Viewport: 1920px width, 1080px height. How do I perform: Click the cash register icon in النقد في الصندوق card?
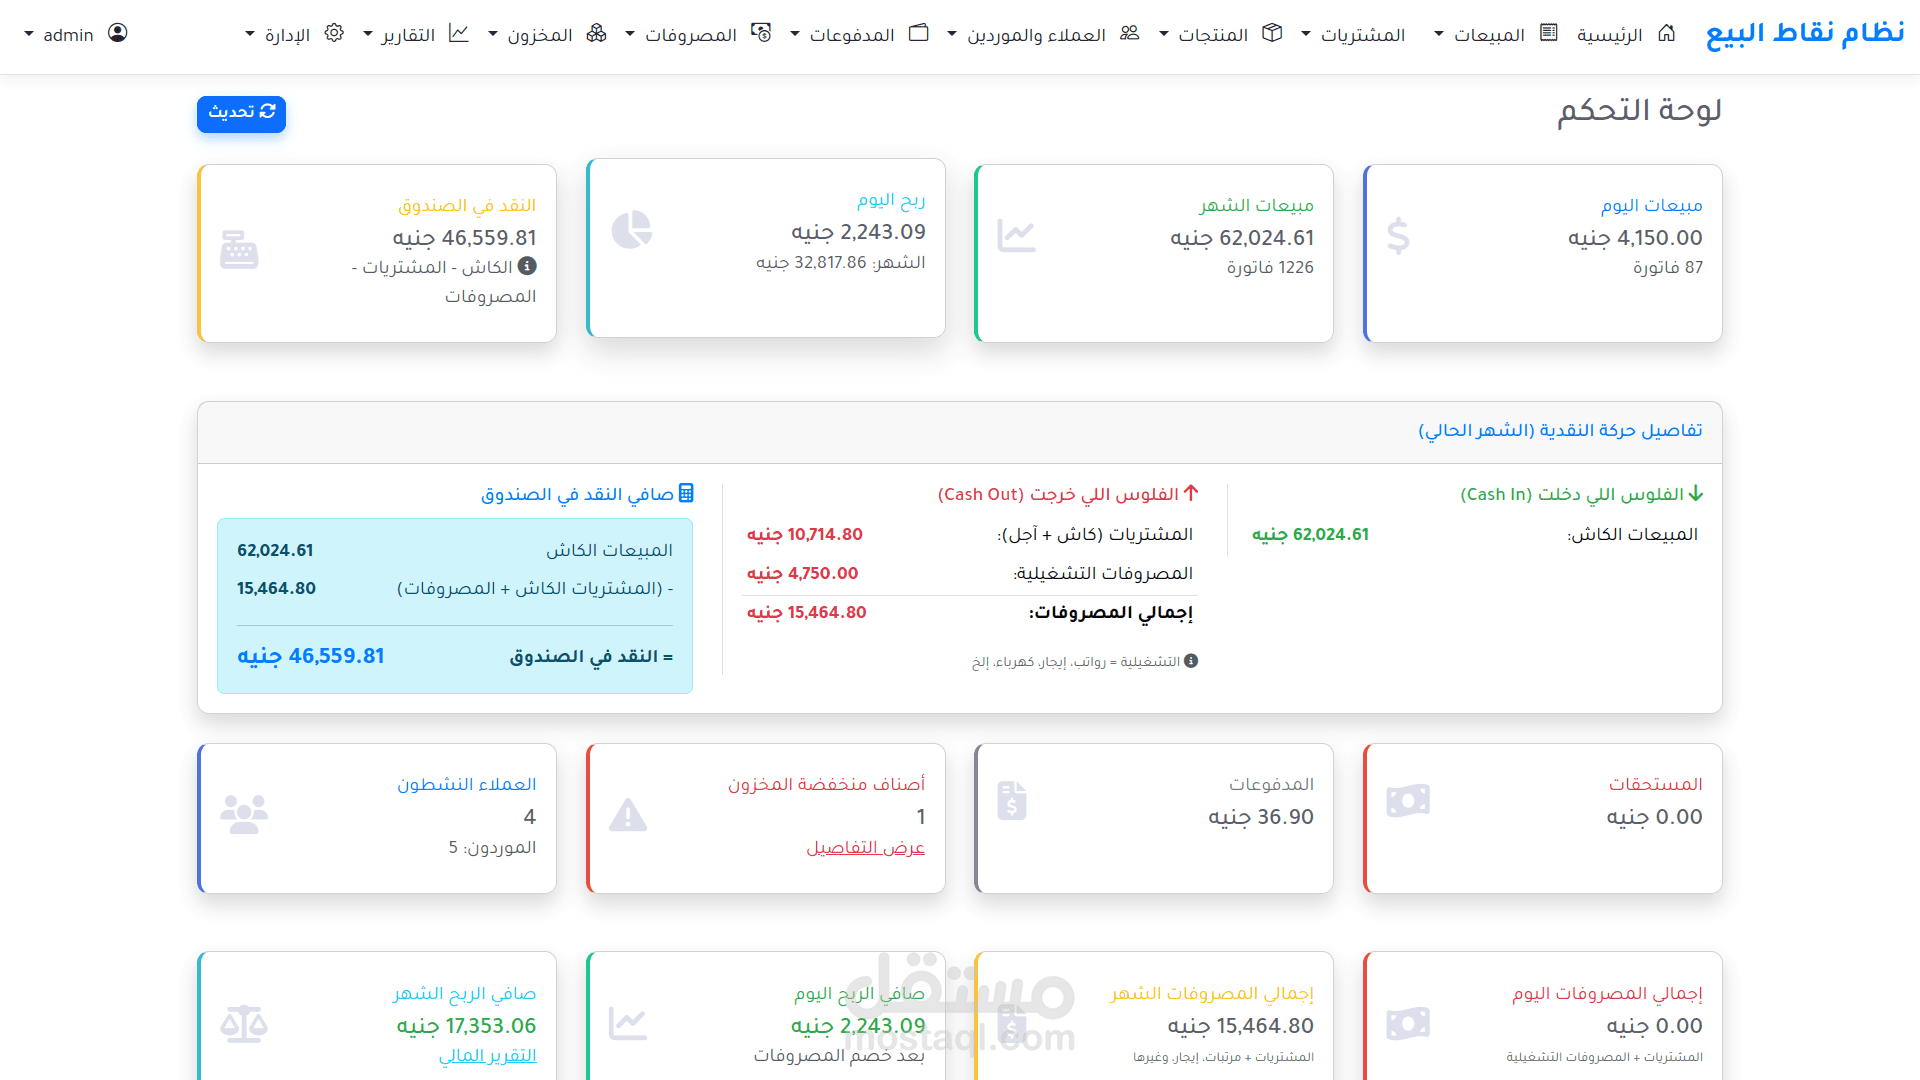point(239,249)
